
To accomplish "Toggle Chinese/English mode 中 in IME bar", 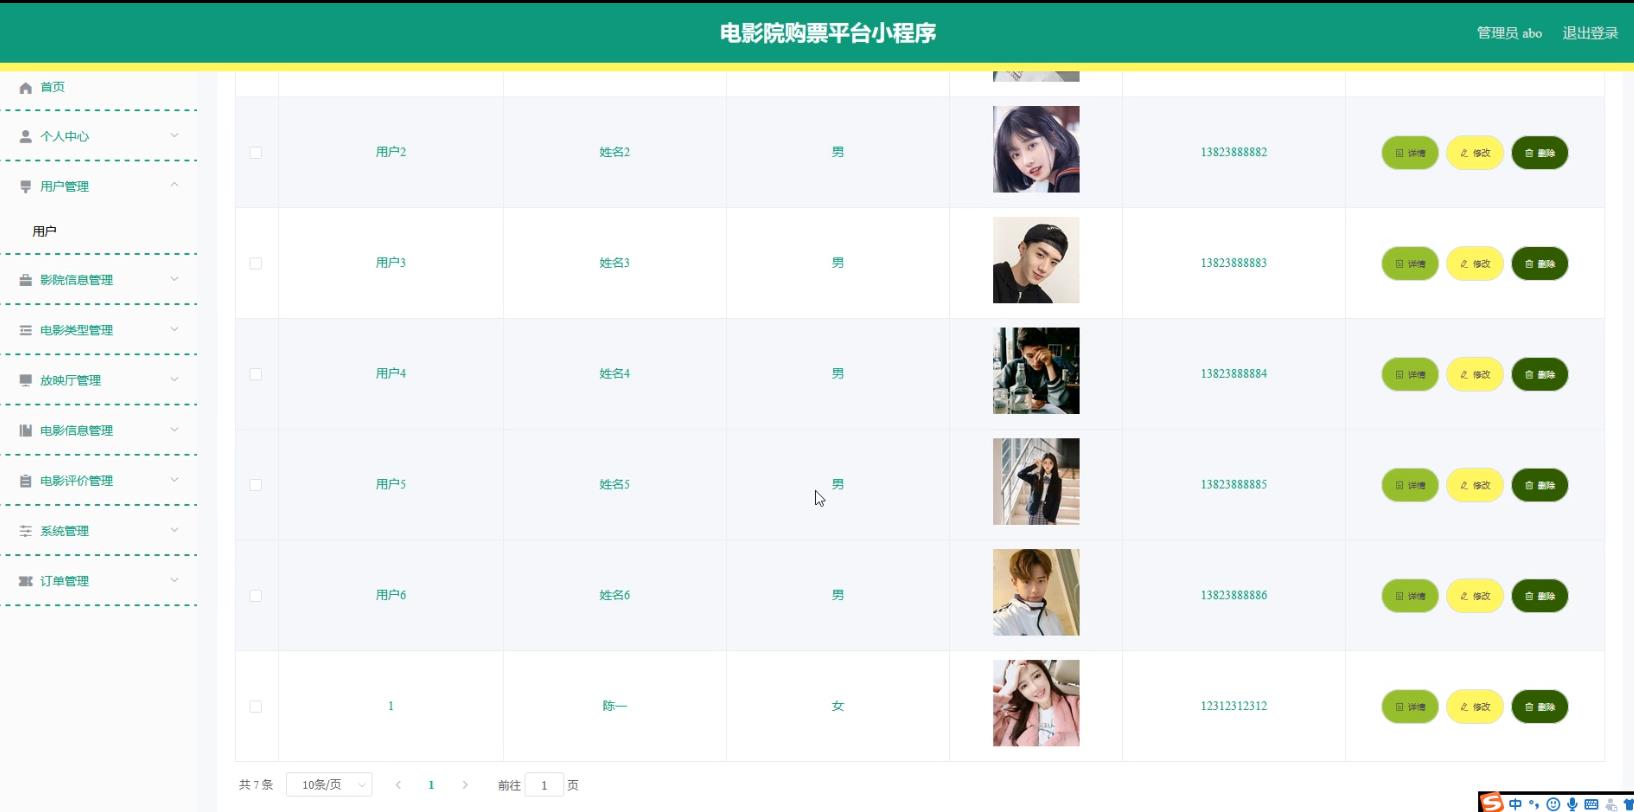I will pos(1516,804).
